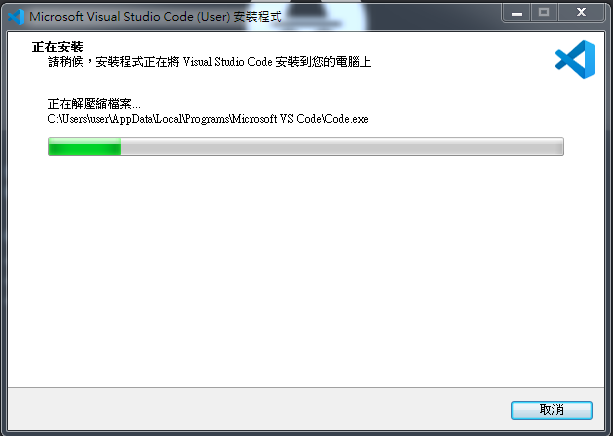613x436 pixels.
Task: Click 請稍候 at start of description sentence
Action: pos(65,62)
